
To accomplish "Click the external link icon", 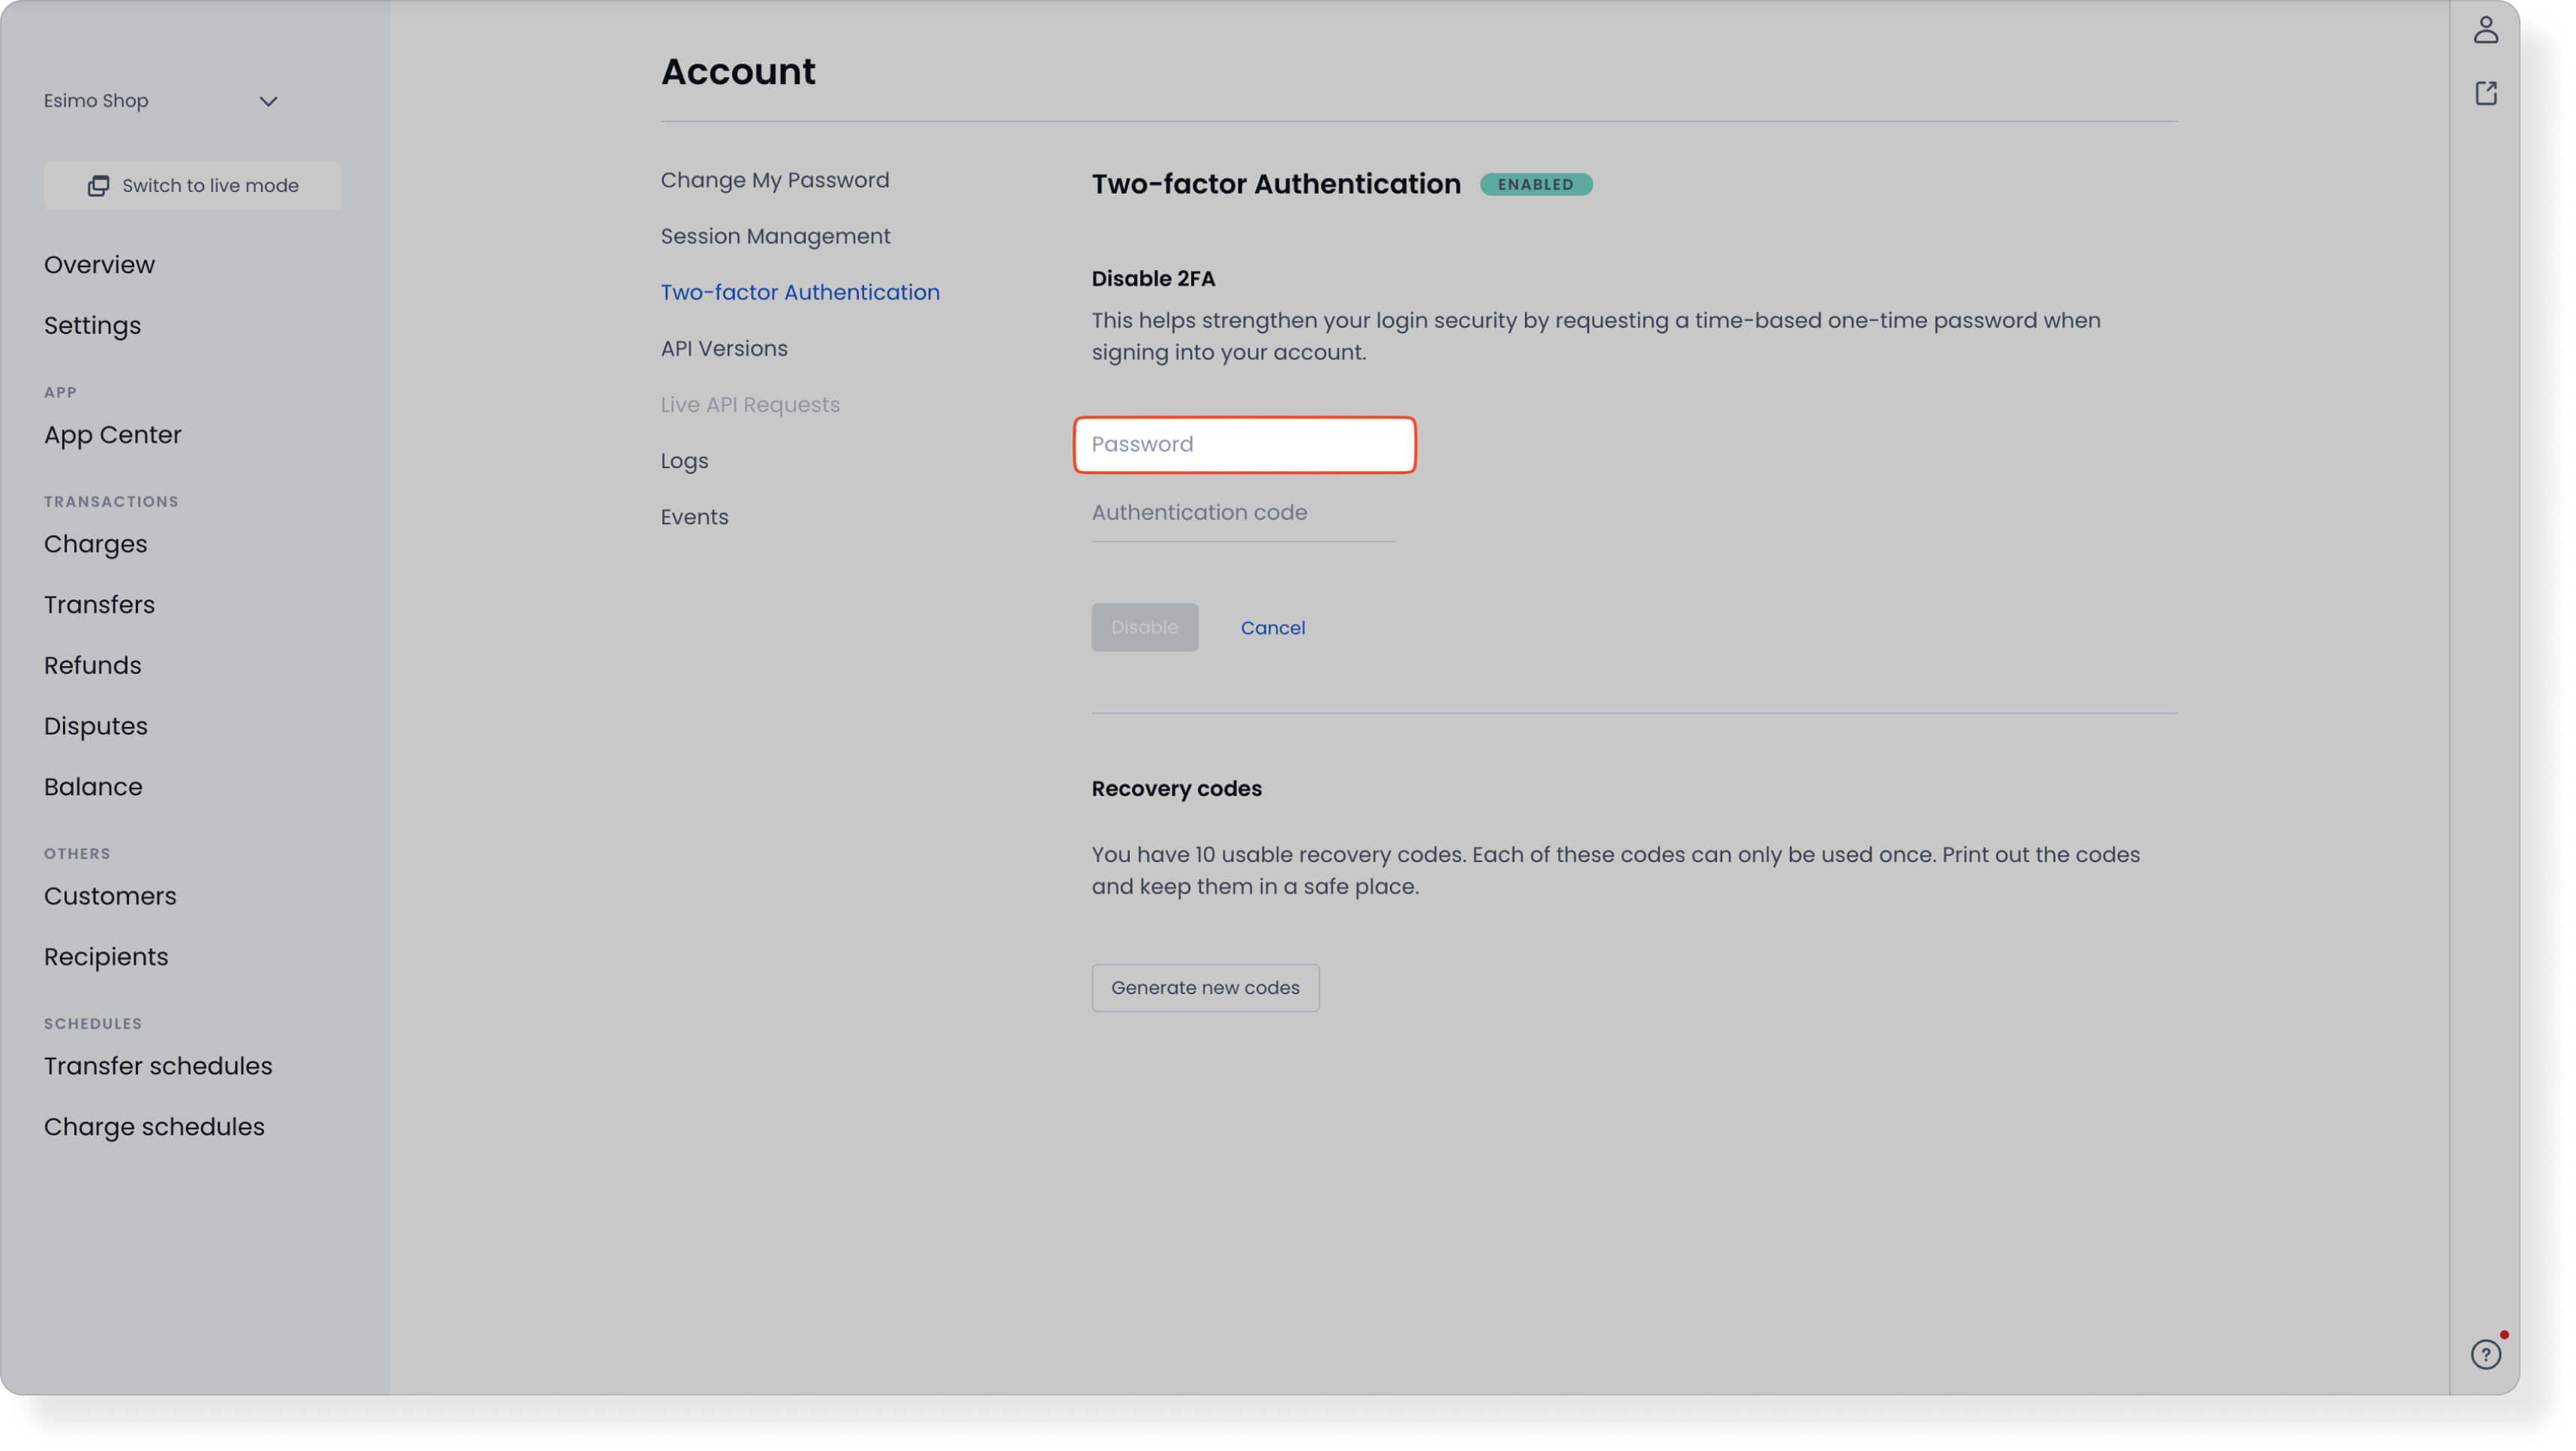I will coord(2485,93).
